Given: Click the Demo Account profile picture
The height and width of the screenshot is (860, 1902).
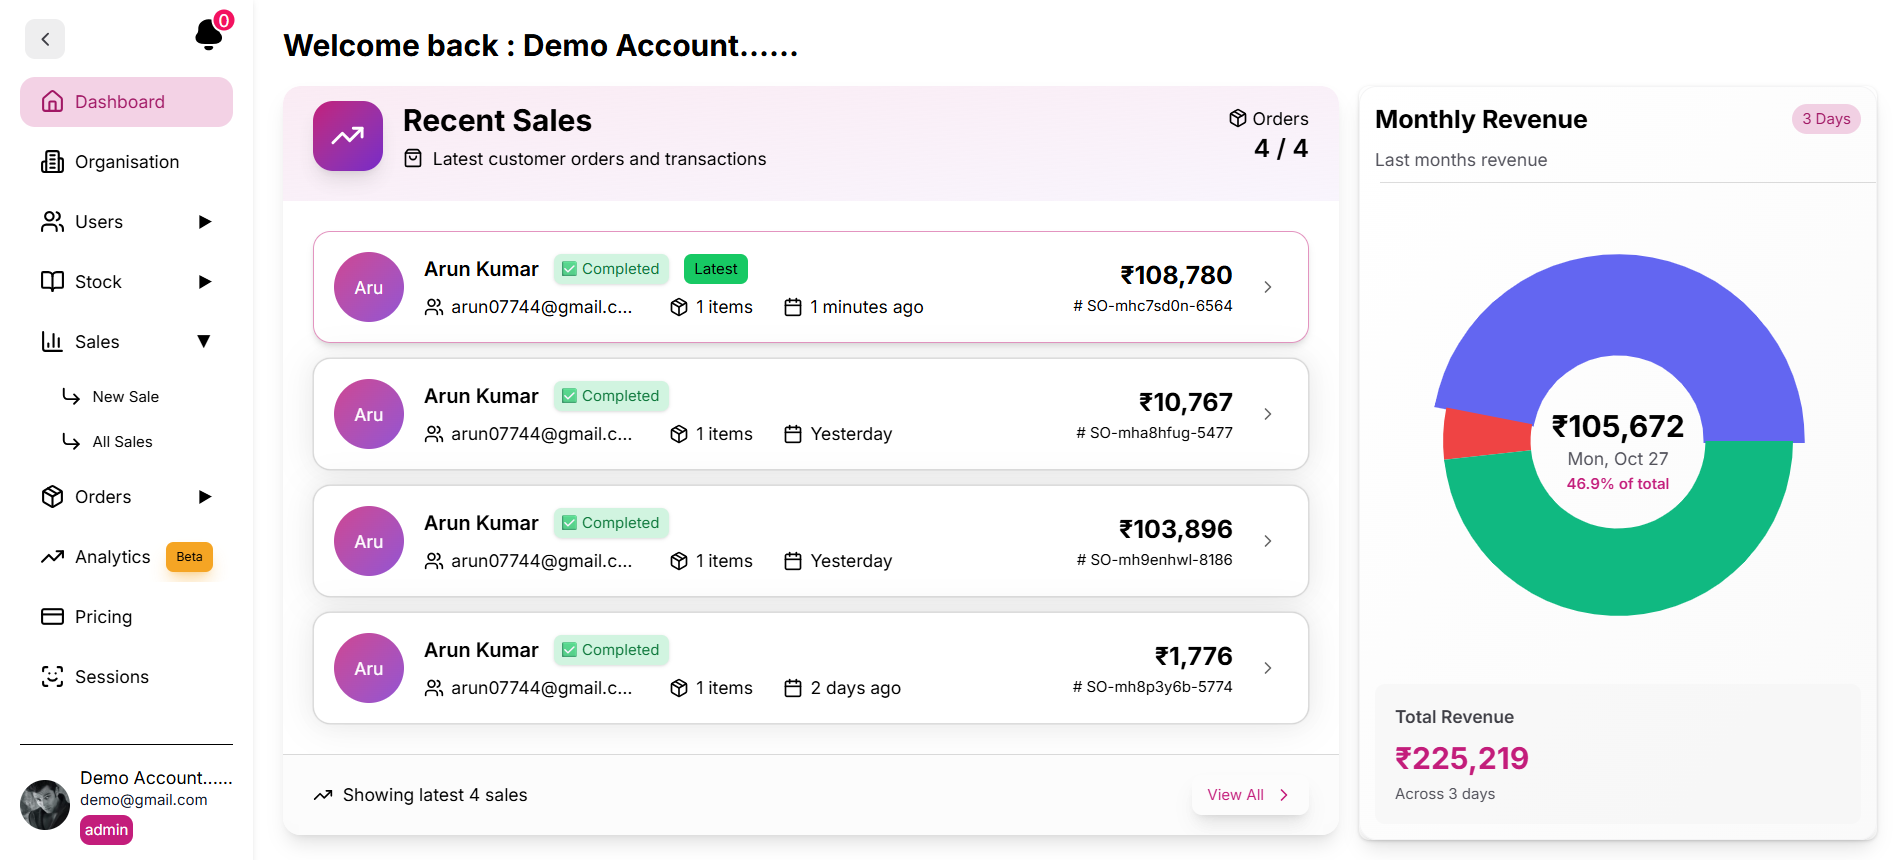Looking at the screenshot, I should click(x=45, y=805).
